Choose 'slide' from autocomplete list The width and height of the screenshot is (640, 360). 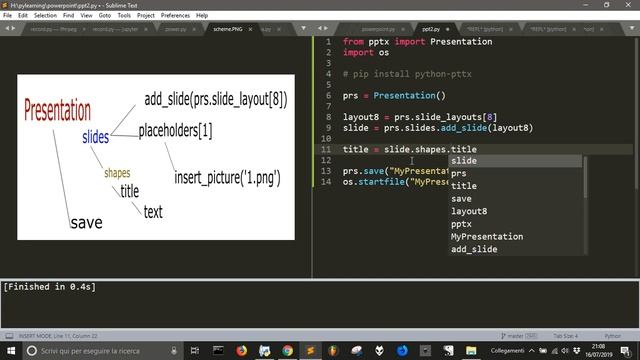(515, 161)
